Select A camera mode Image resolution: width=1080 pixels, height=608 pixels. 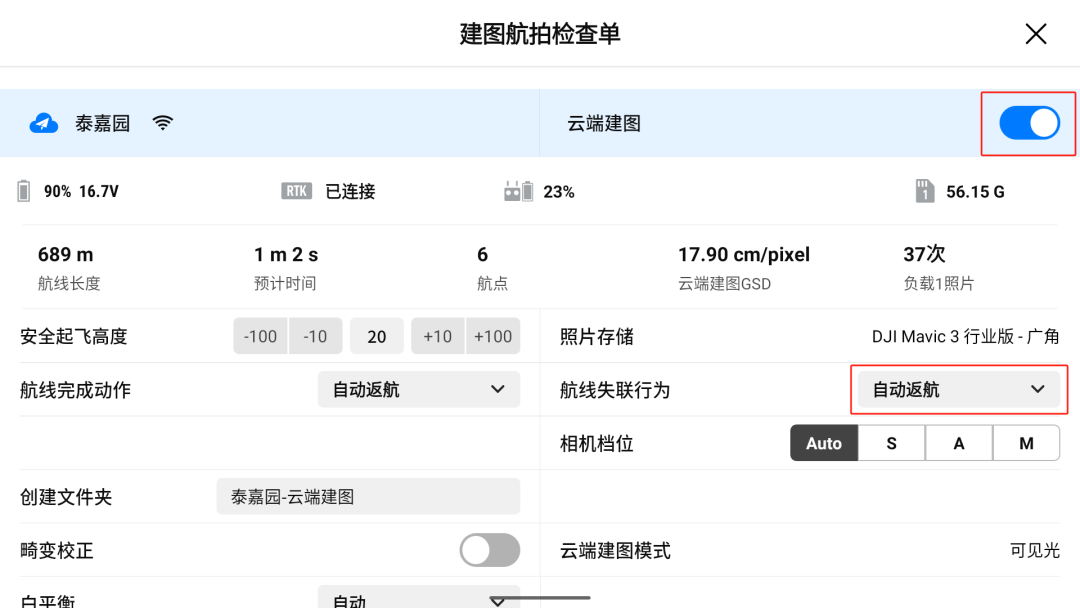(x=959, y=443)
